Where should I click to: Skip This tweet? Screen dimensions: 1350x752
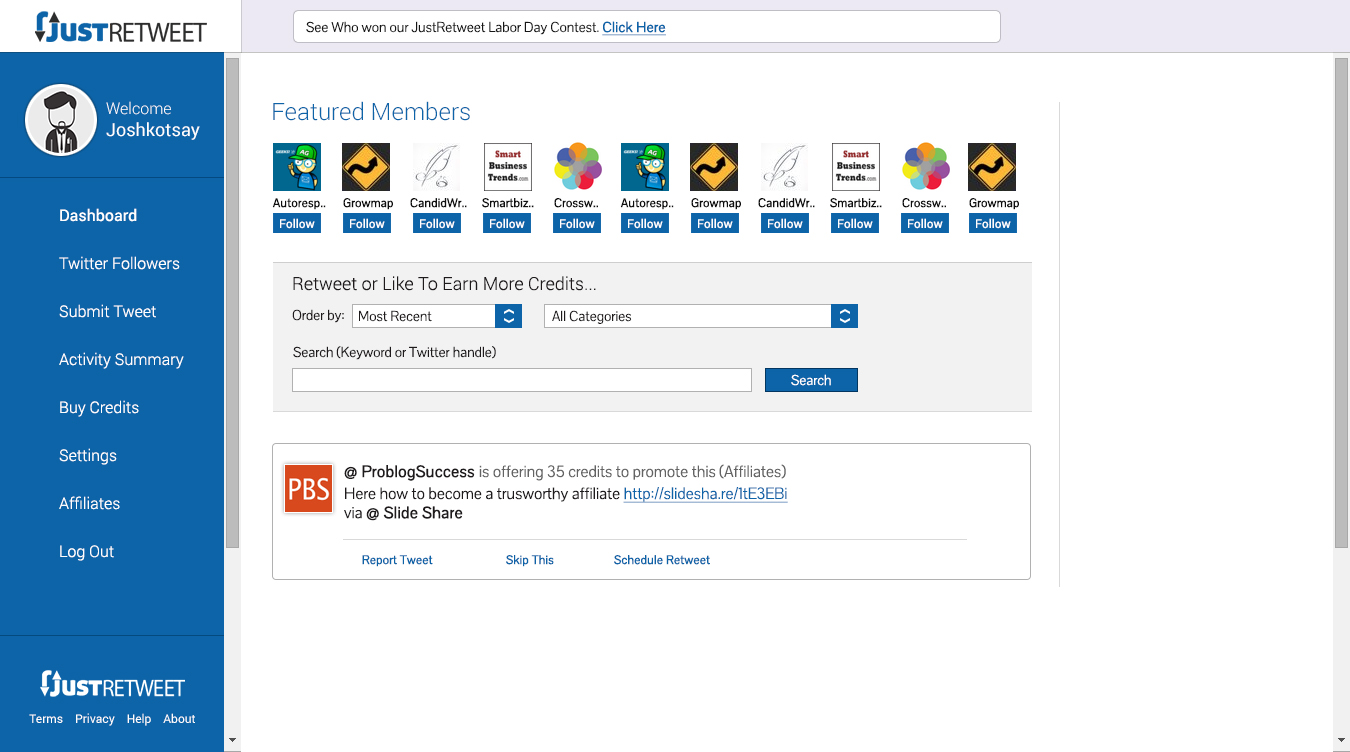click(x=529, y=560)
